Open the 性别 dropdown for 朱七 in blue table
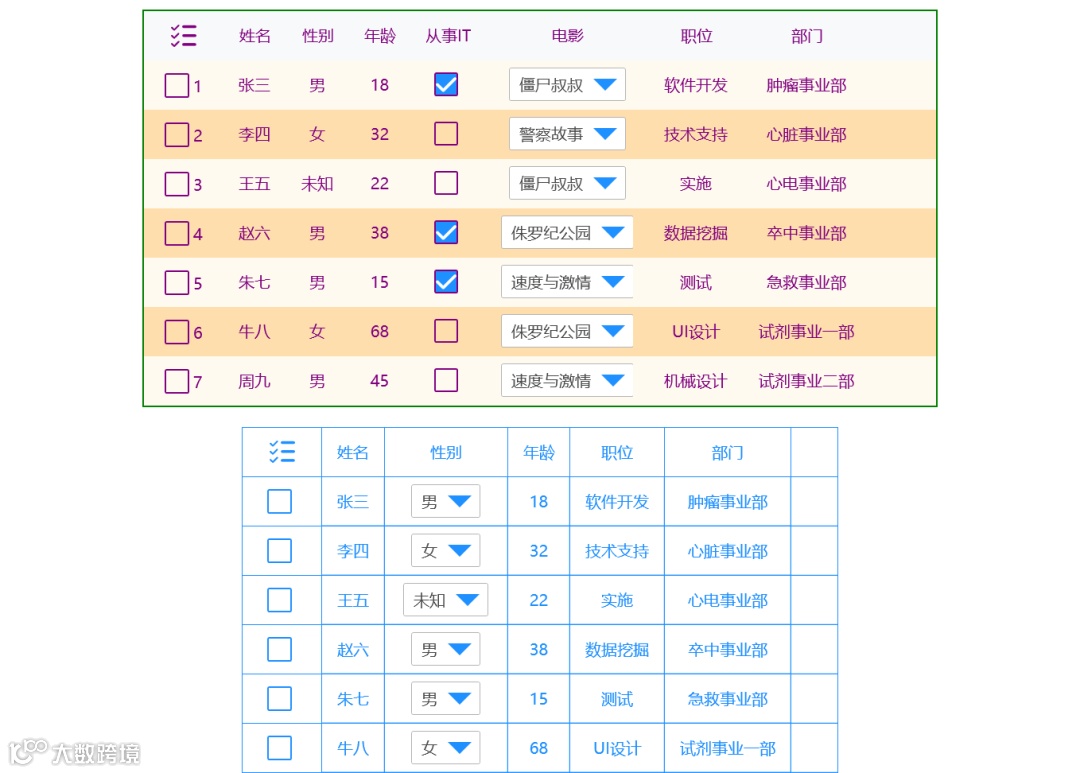Screen dimensions: 1080x773 coord(445,699)
